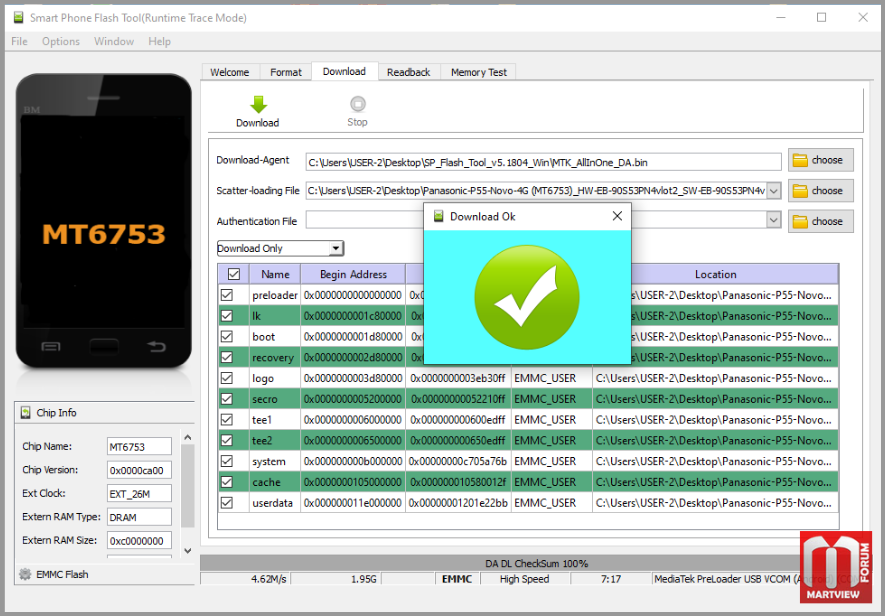Open the Options menu
Viewport: 885px width, 616px height.
(x=61, y=41)
